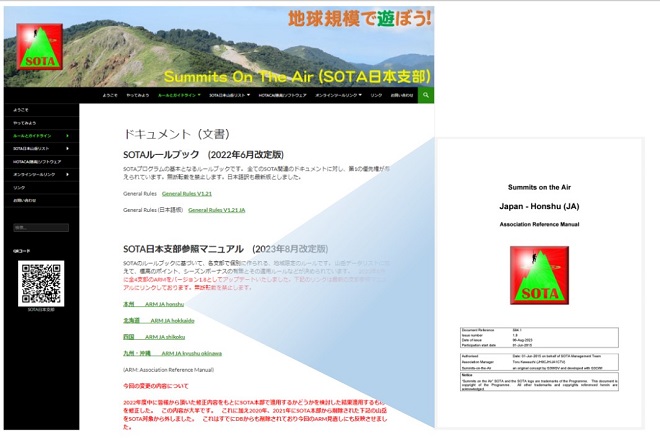Screen dimensions: 660x442
Task: Click the QR code image in the sidebar
Action: pyautogui.click(x=41, y=283)
